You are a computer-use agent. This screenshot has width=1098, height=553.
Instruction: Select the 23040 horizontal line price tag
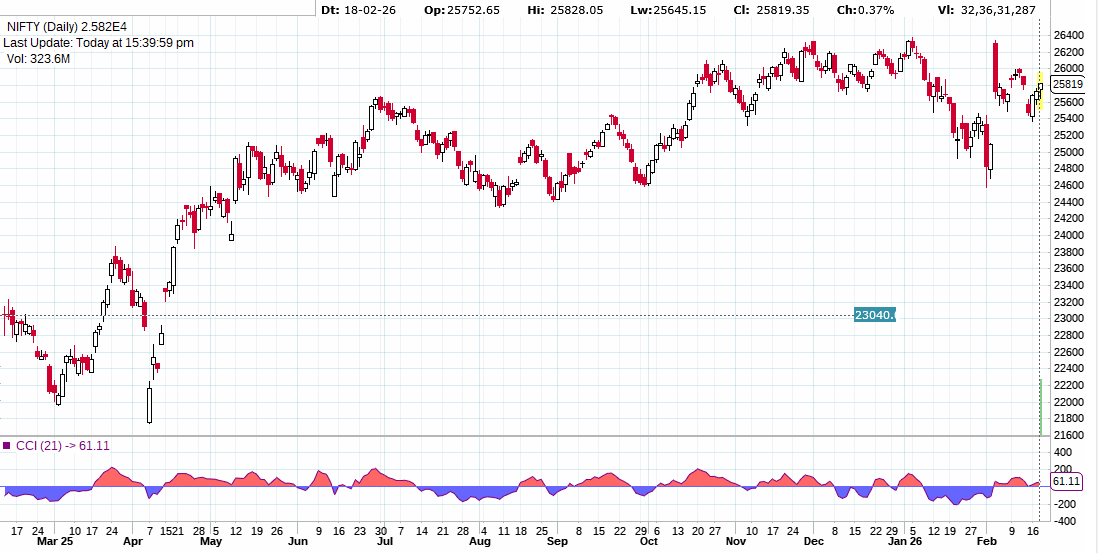tap(874, 315)
